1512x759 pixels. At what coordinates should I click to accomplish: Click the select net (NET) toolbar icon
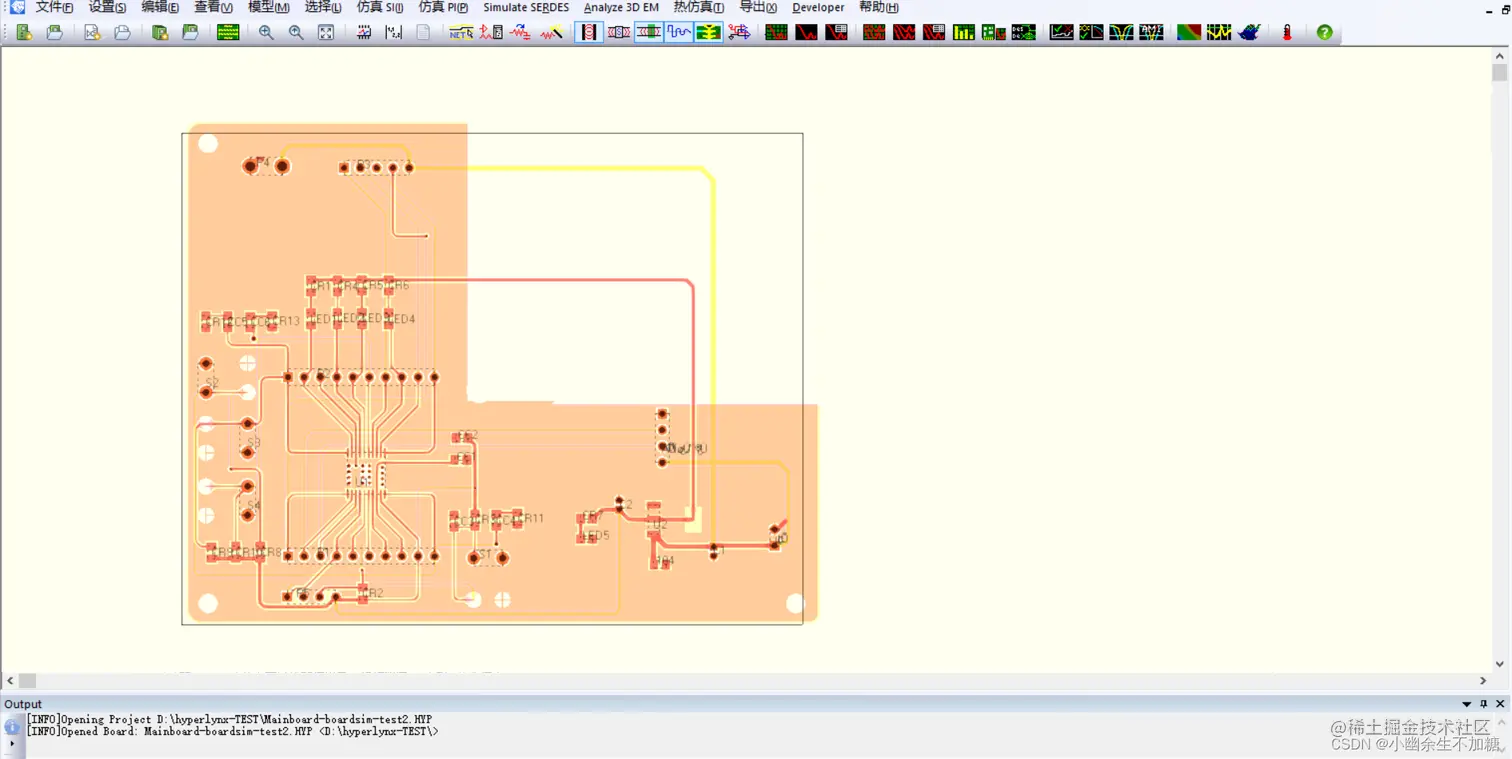tap(461, 33)
